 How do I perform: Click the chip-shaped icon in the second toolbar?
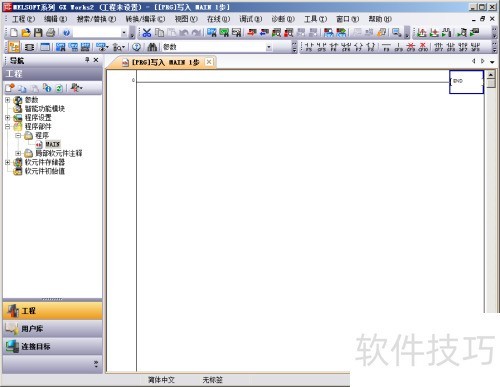(29, 47)
